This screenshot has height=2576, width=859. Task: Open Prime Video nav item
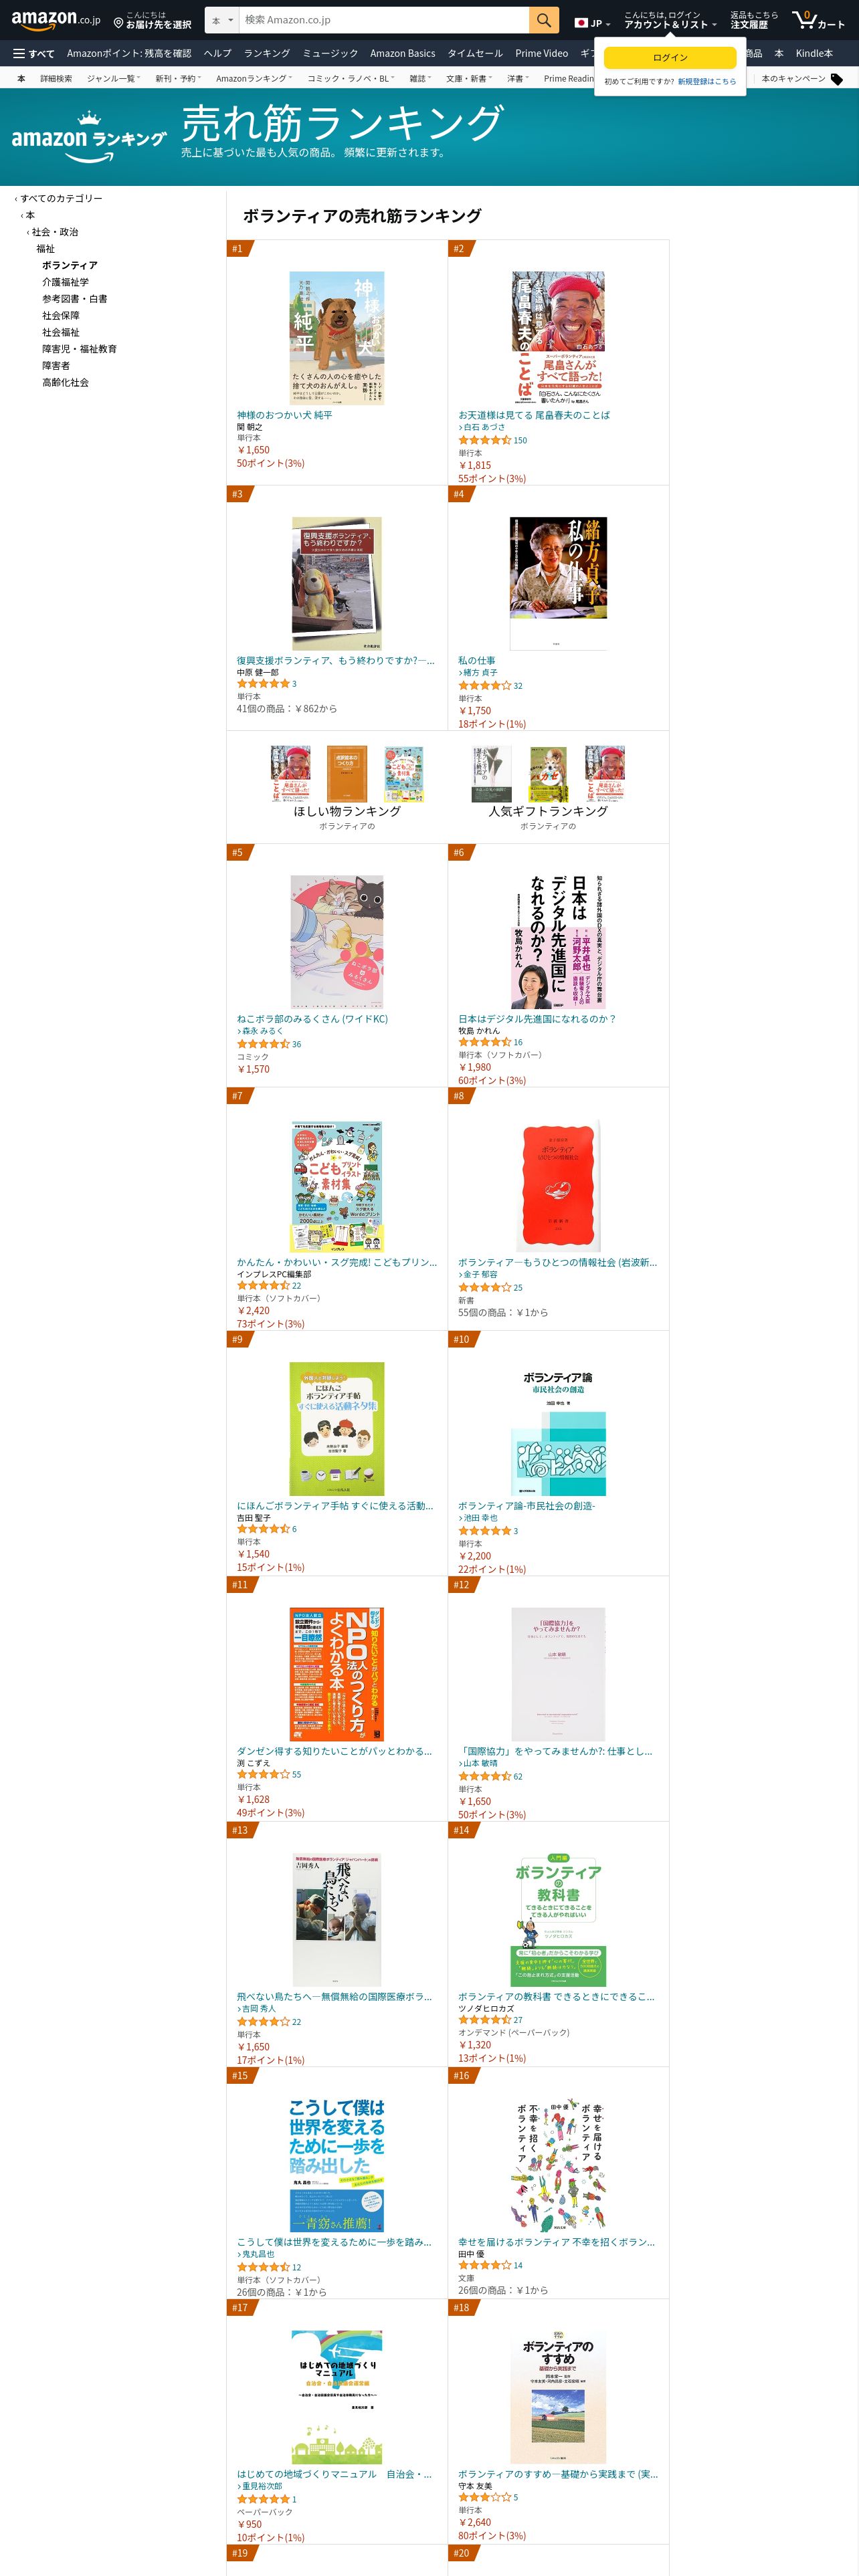tap(541, 53)
